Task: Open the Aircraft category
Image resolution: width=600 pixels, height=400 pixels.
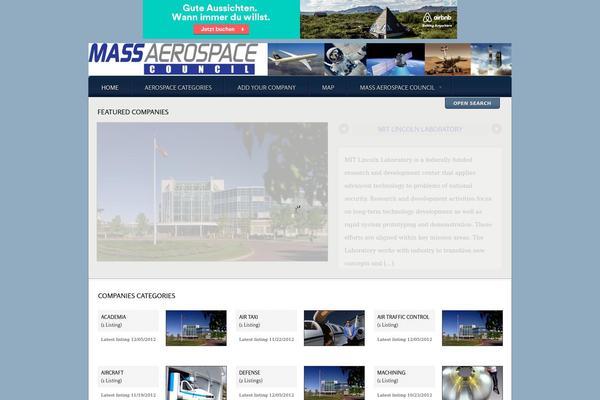Action: [x=112, y=372]
